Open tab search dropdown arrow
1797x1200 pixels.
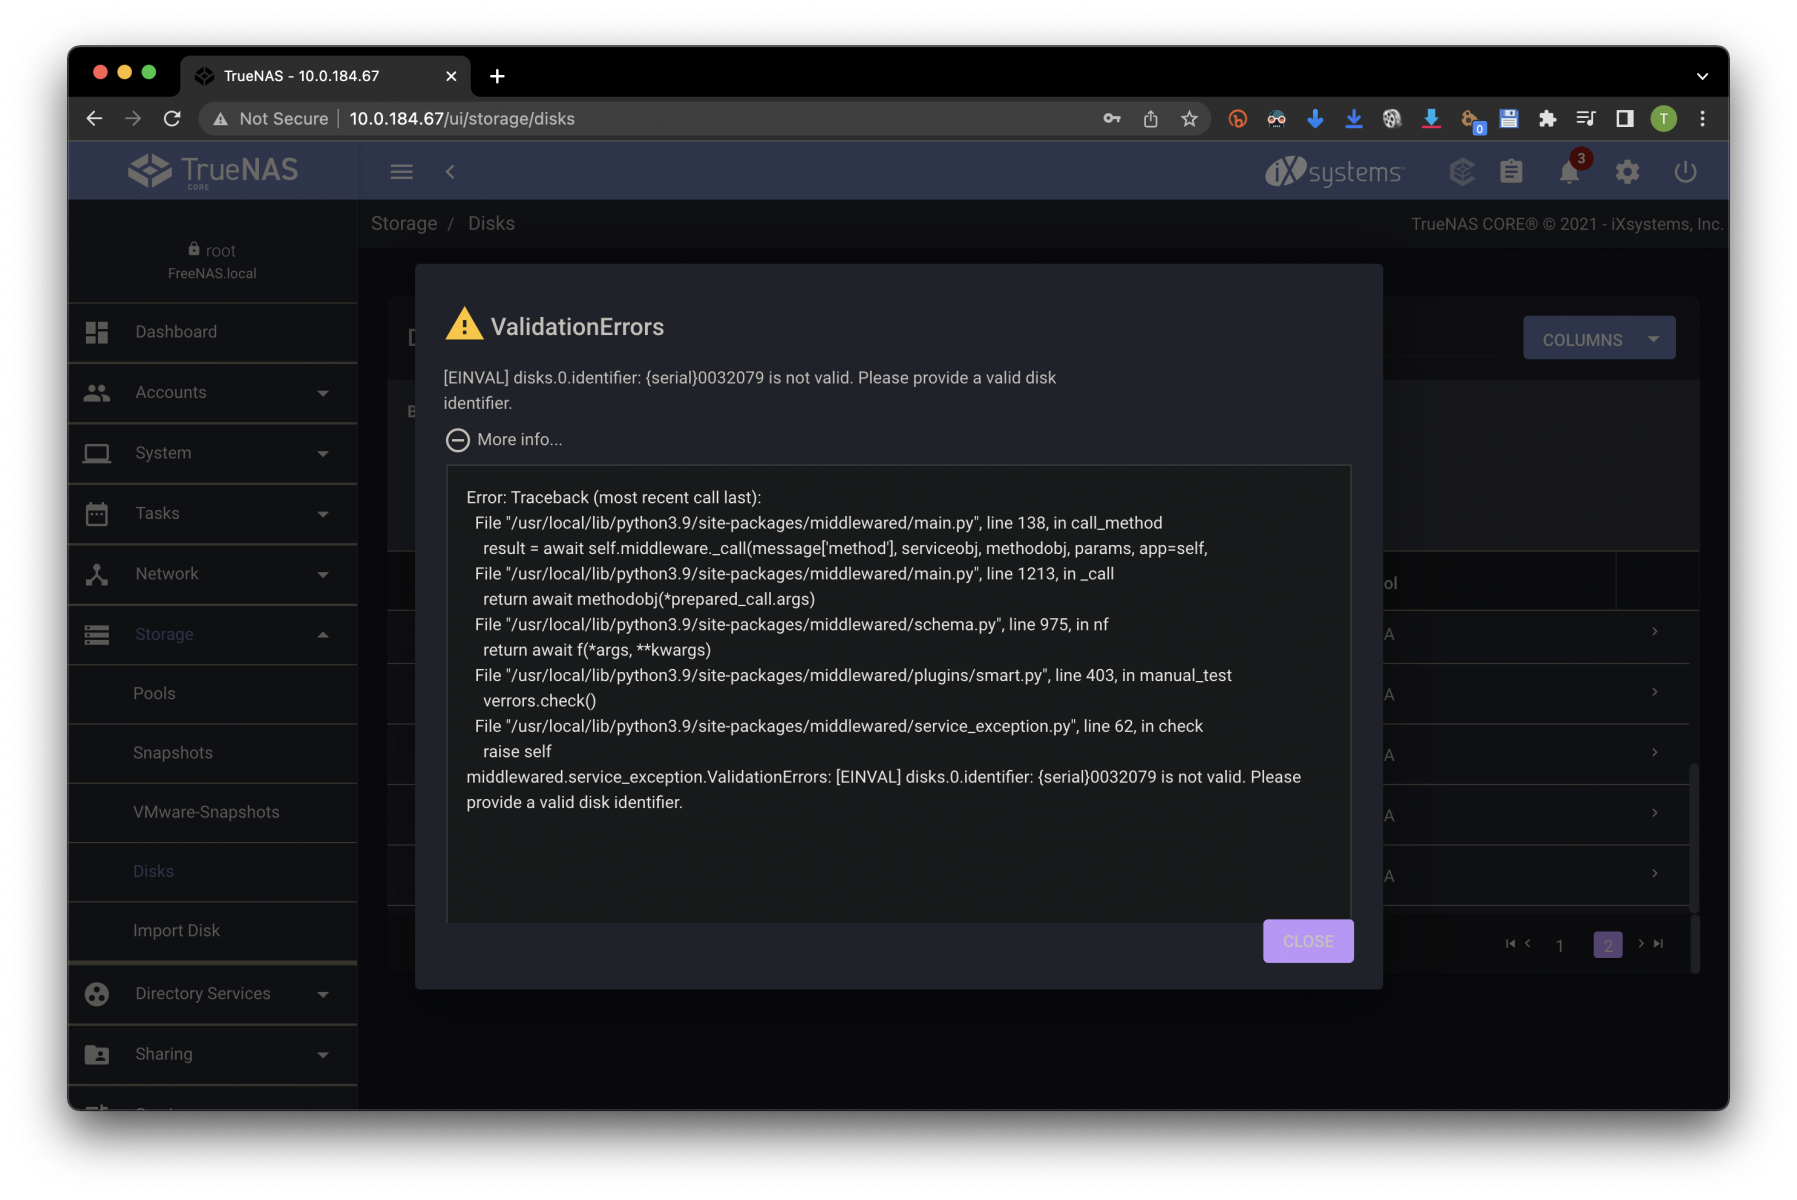click(x=1702, y=76)
